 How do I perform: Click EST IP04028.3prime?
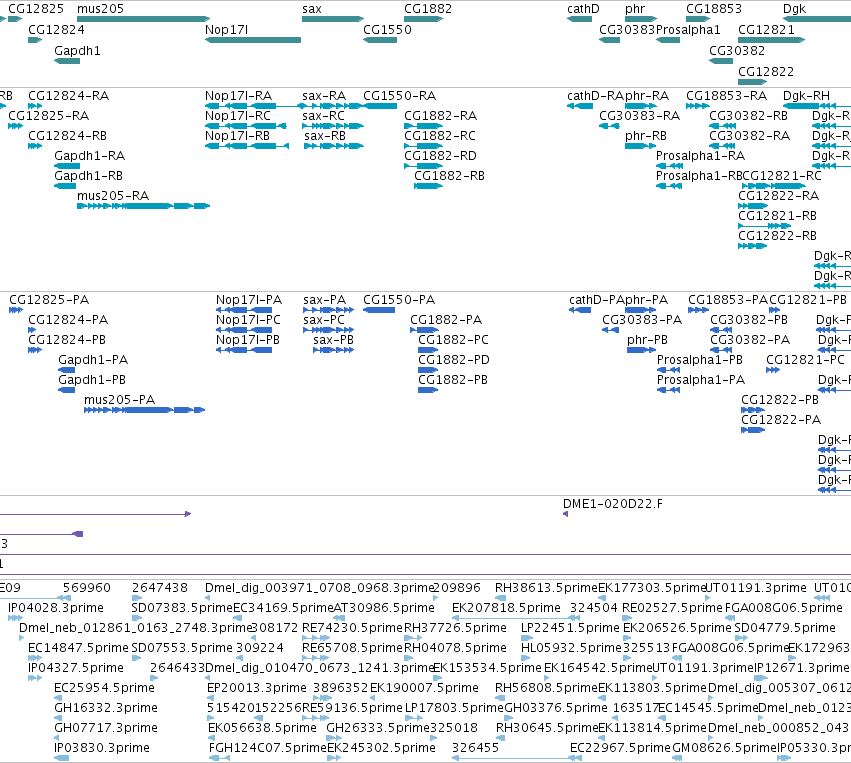click(55, 607)
